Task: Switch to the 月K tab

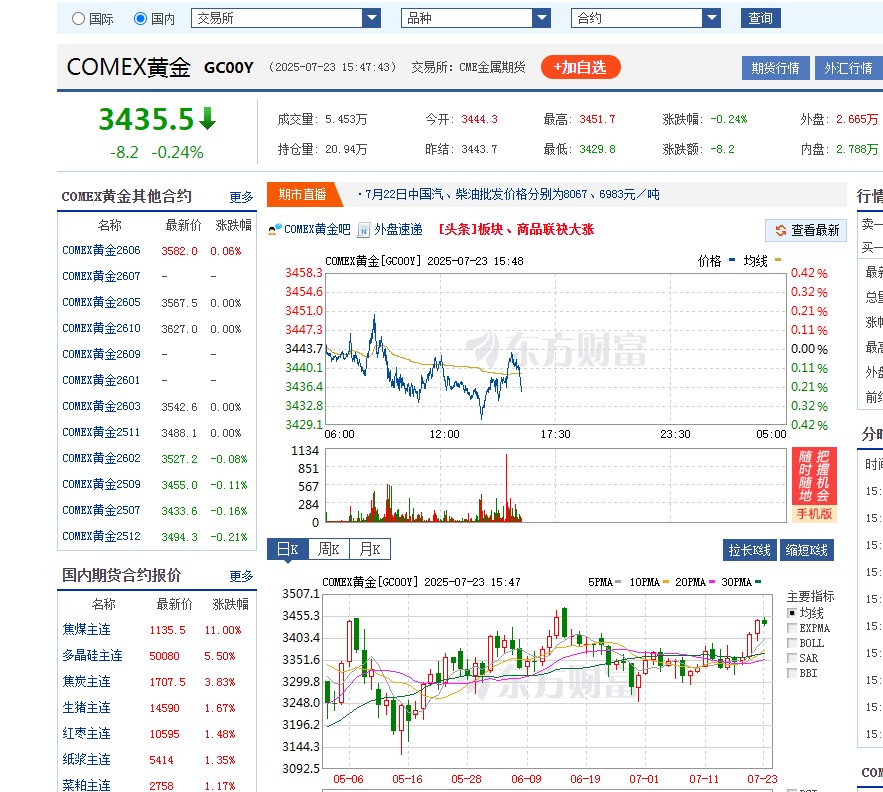Action: tap(370, 549)
